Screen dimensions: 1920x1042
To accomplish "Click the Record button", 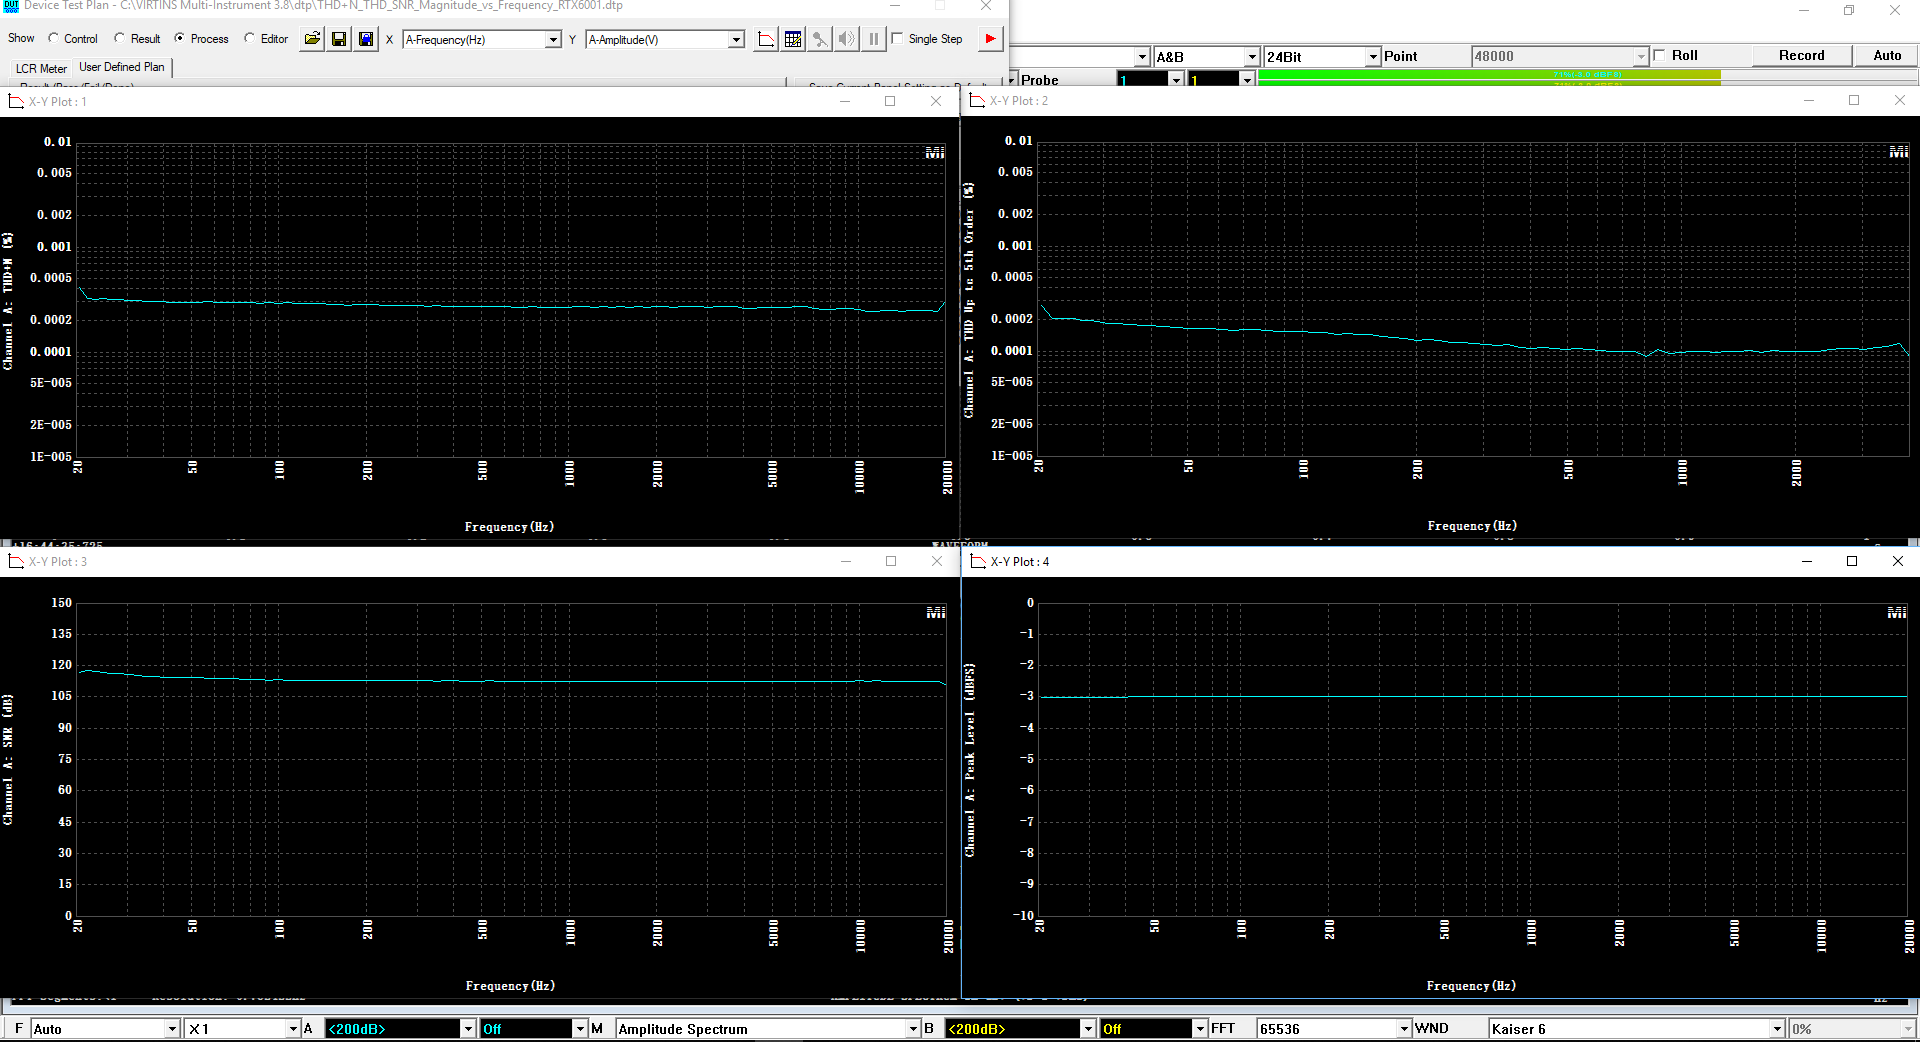I will [1801, 56].
